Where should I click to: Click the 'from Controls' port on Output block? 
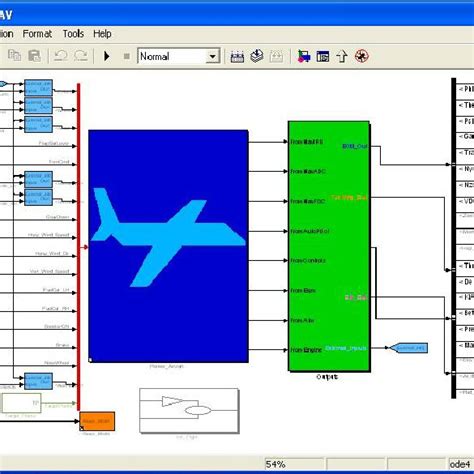click(x=308, y=260)
